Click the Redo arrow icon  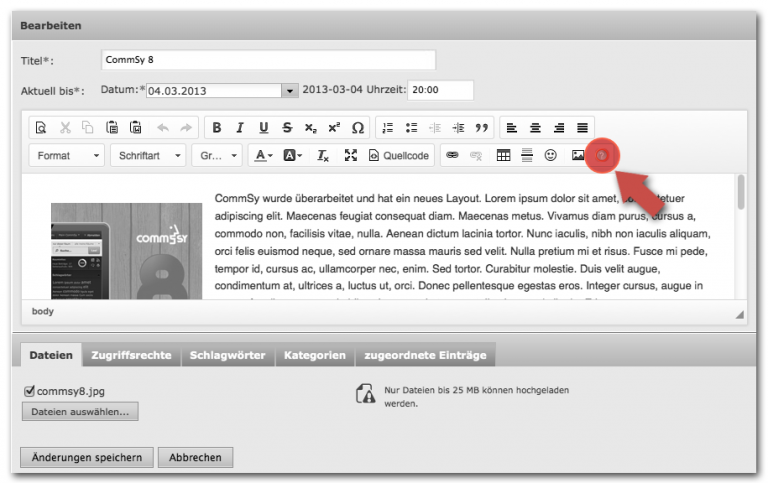pyautogui.click(x=186, y=128)
